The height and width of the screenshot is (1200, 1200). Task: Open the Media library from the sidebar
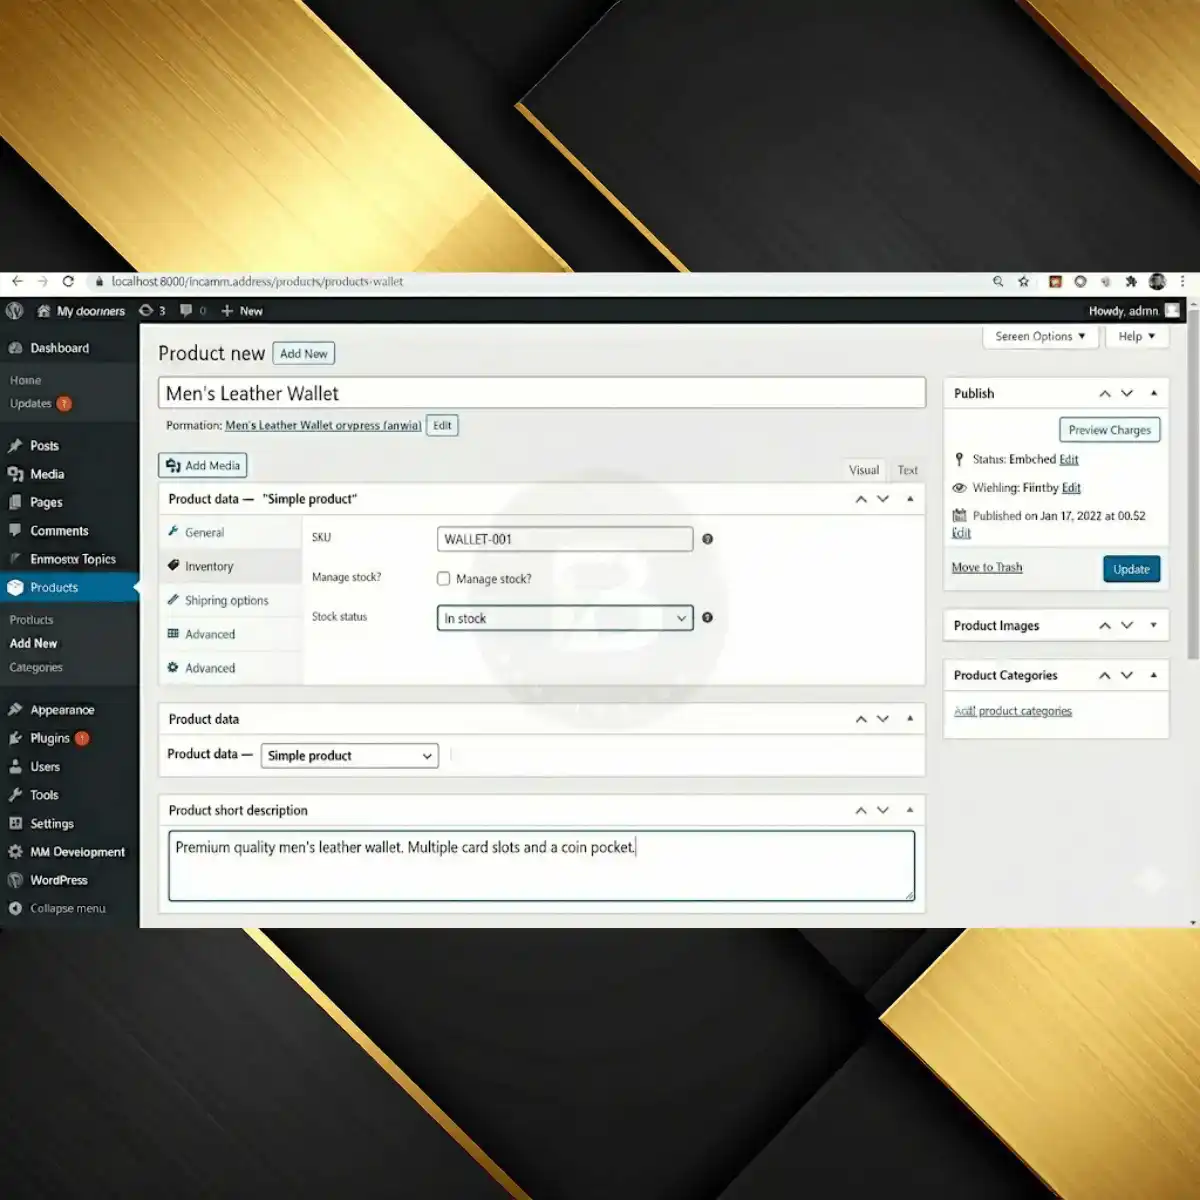[46, 474]
